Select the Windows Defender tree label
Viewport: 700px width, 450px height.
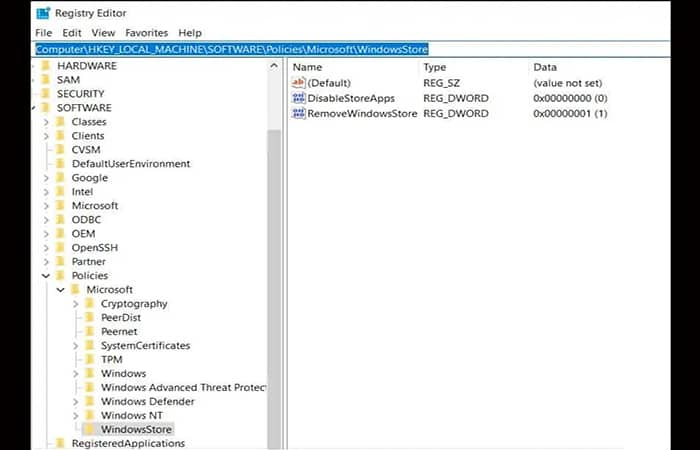pyautogui.click(x=147, y=401)
